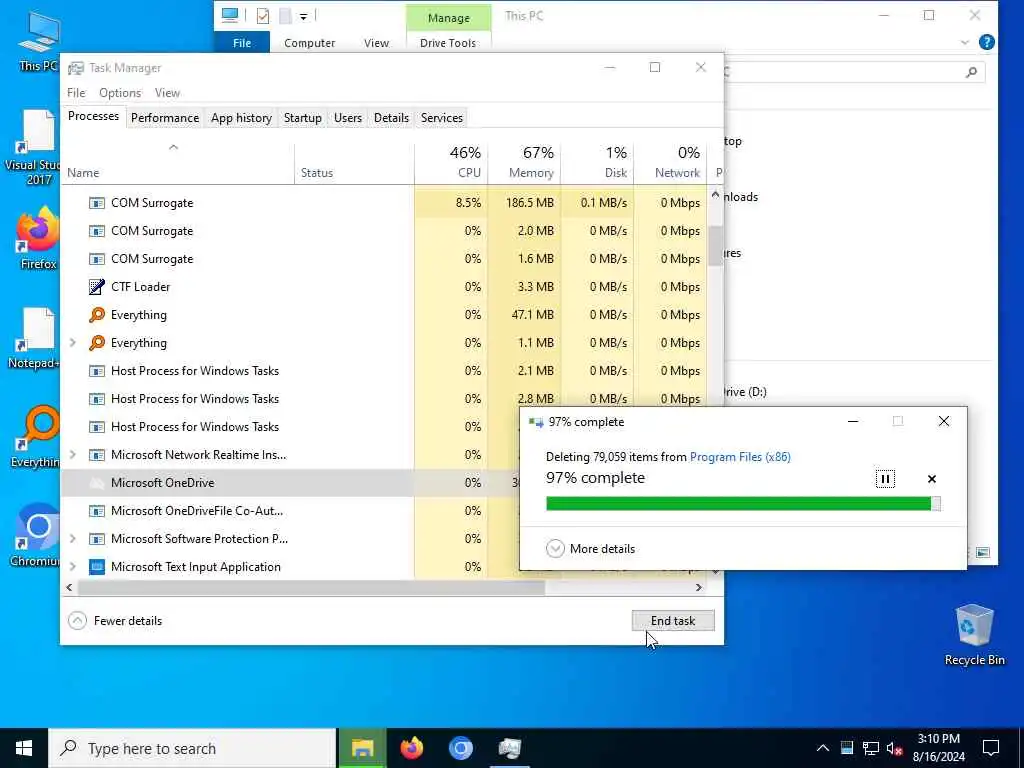
Task: Click Task Manager taskbar icon
Action: (x=509, y=748)
